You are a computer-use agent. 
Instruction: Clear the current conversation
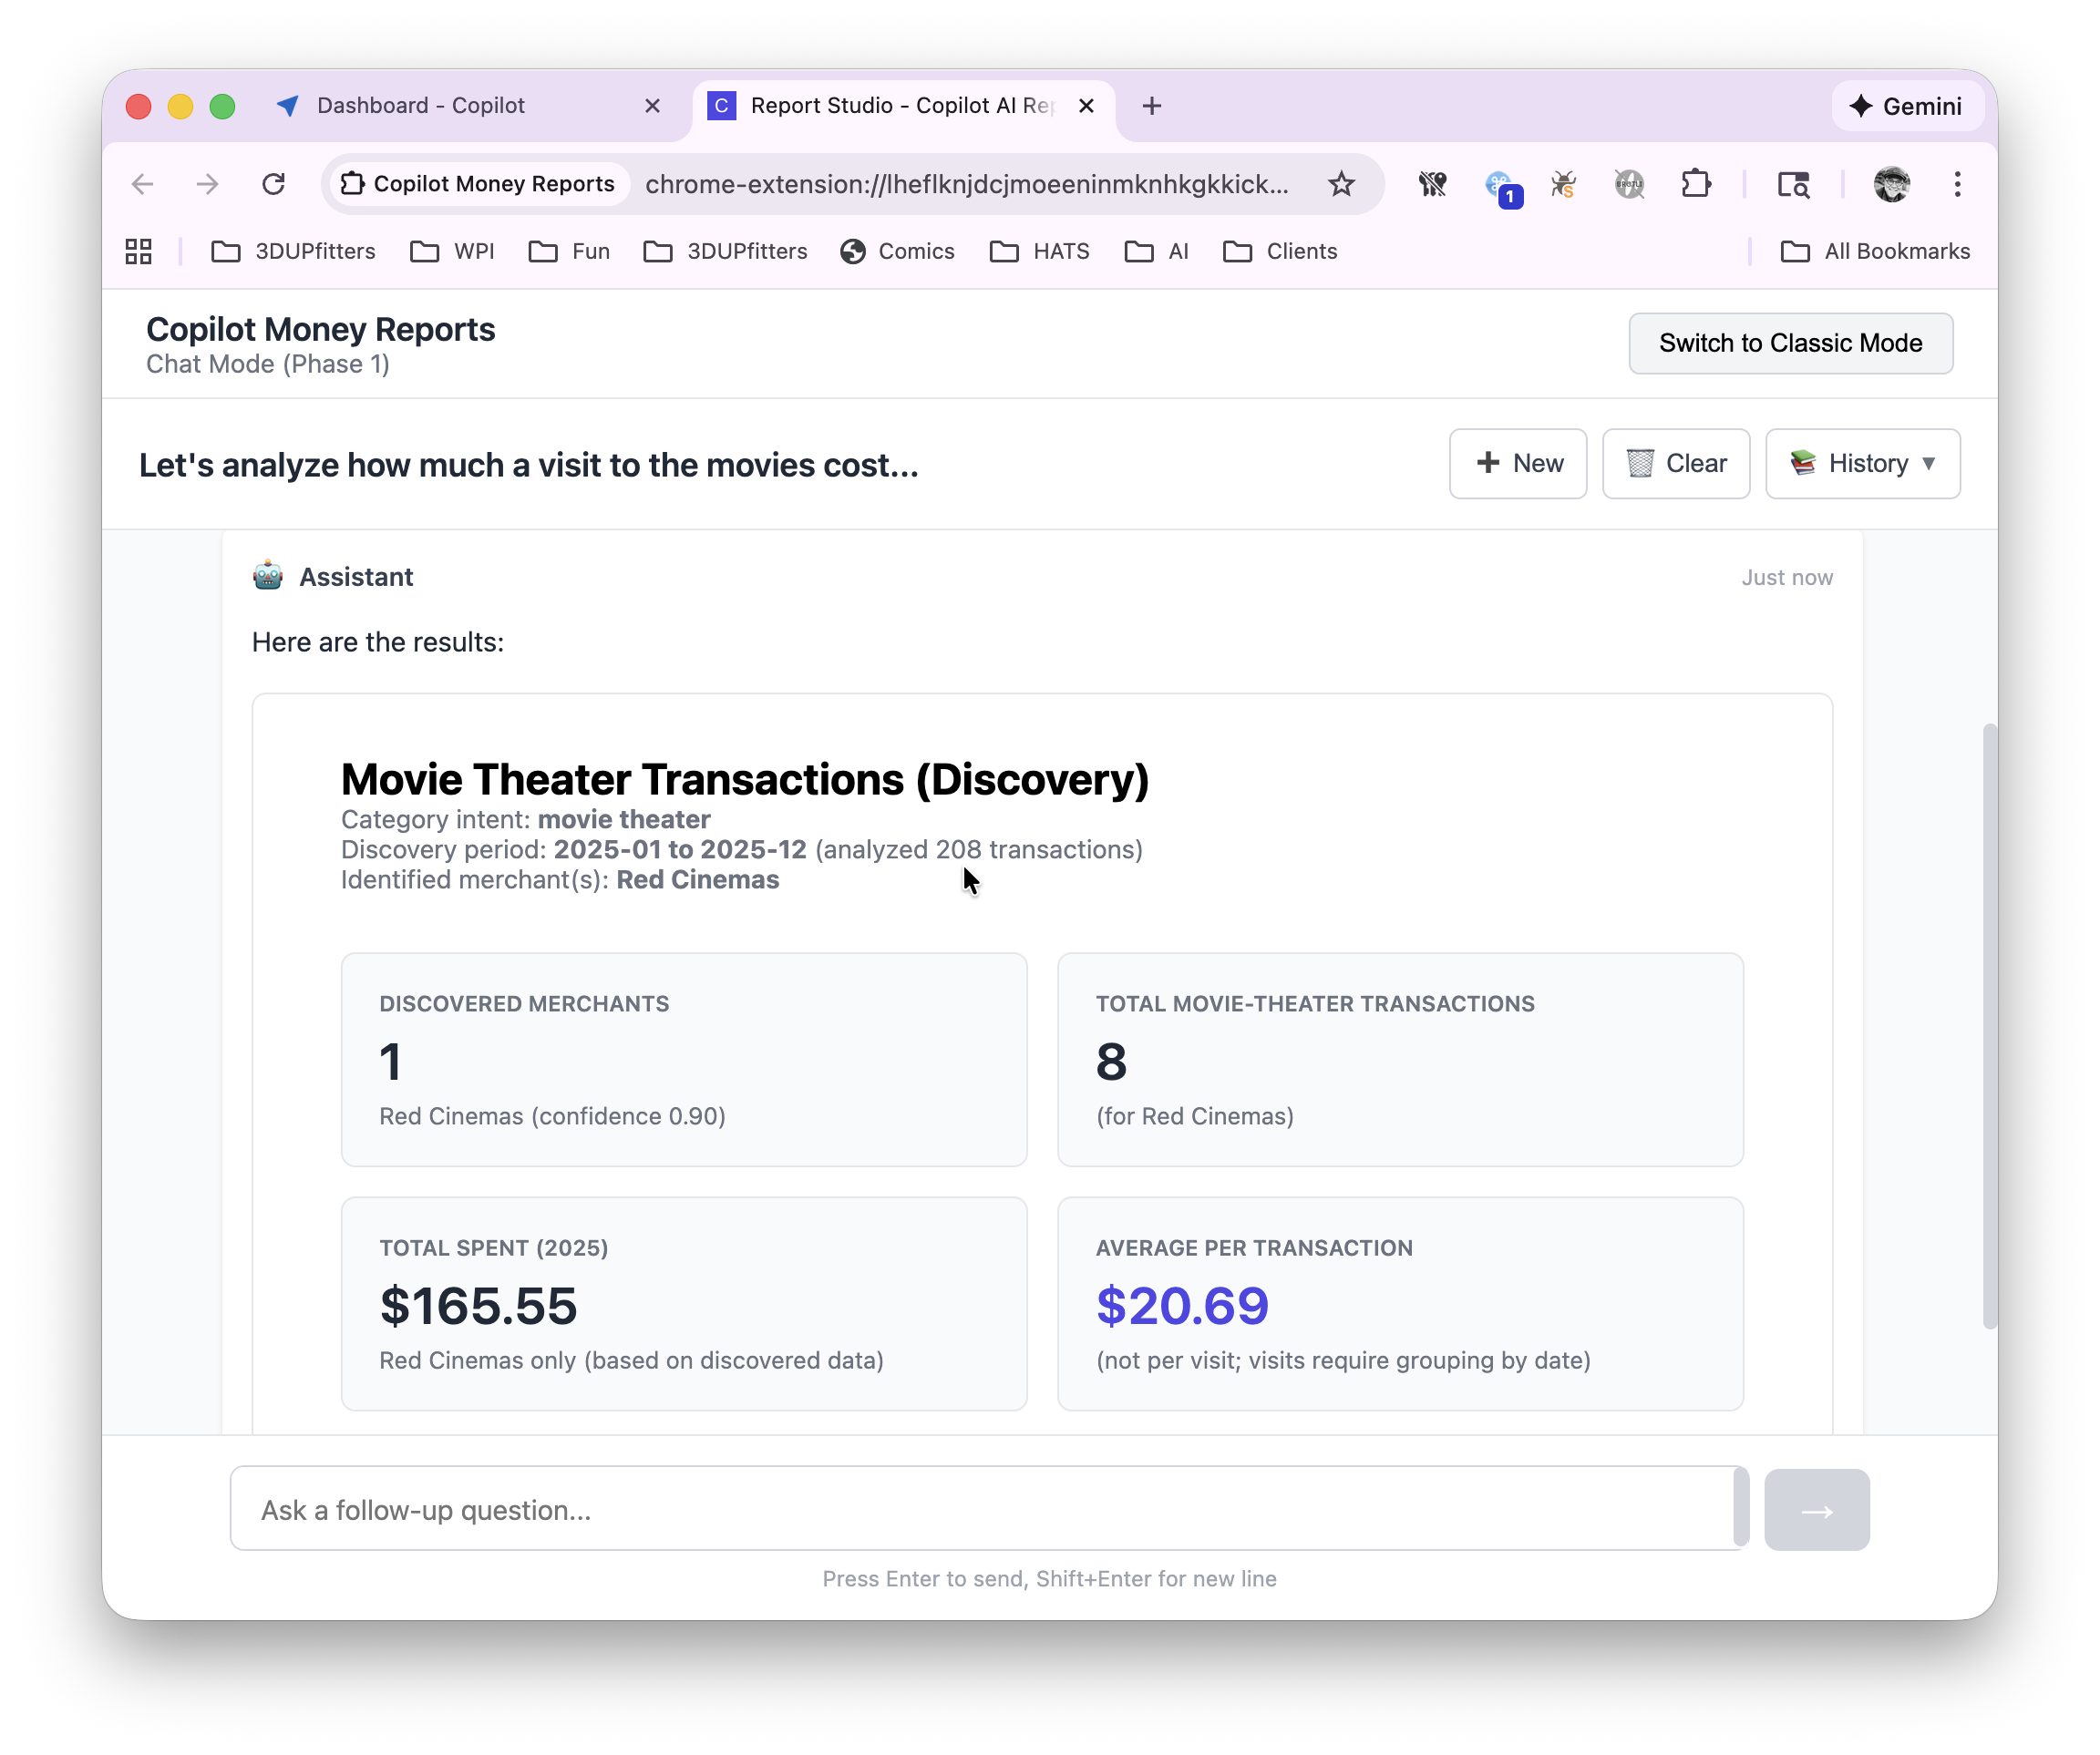[x=1675, y=463]
